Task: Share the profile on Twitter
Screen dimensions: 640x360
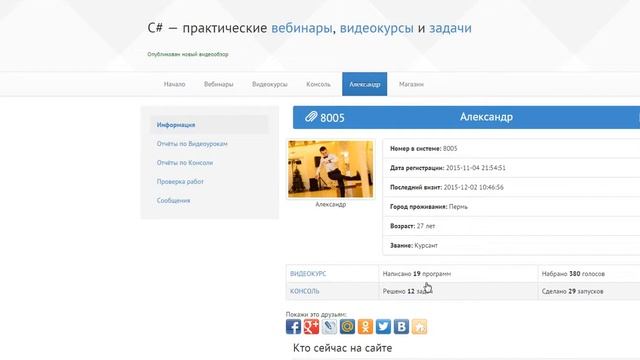Action: coord(383,327)
